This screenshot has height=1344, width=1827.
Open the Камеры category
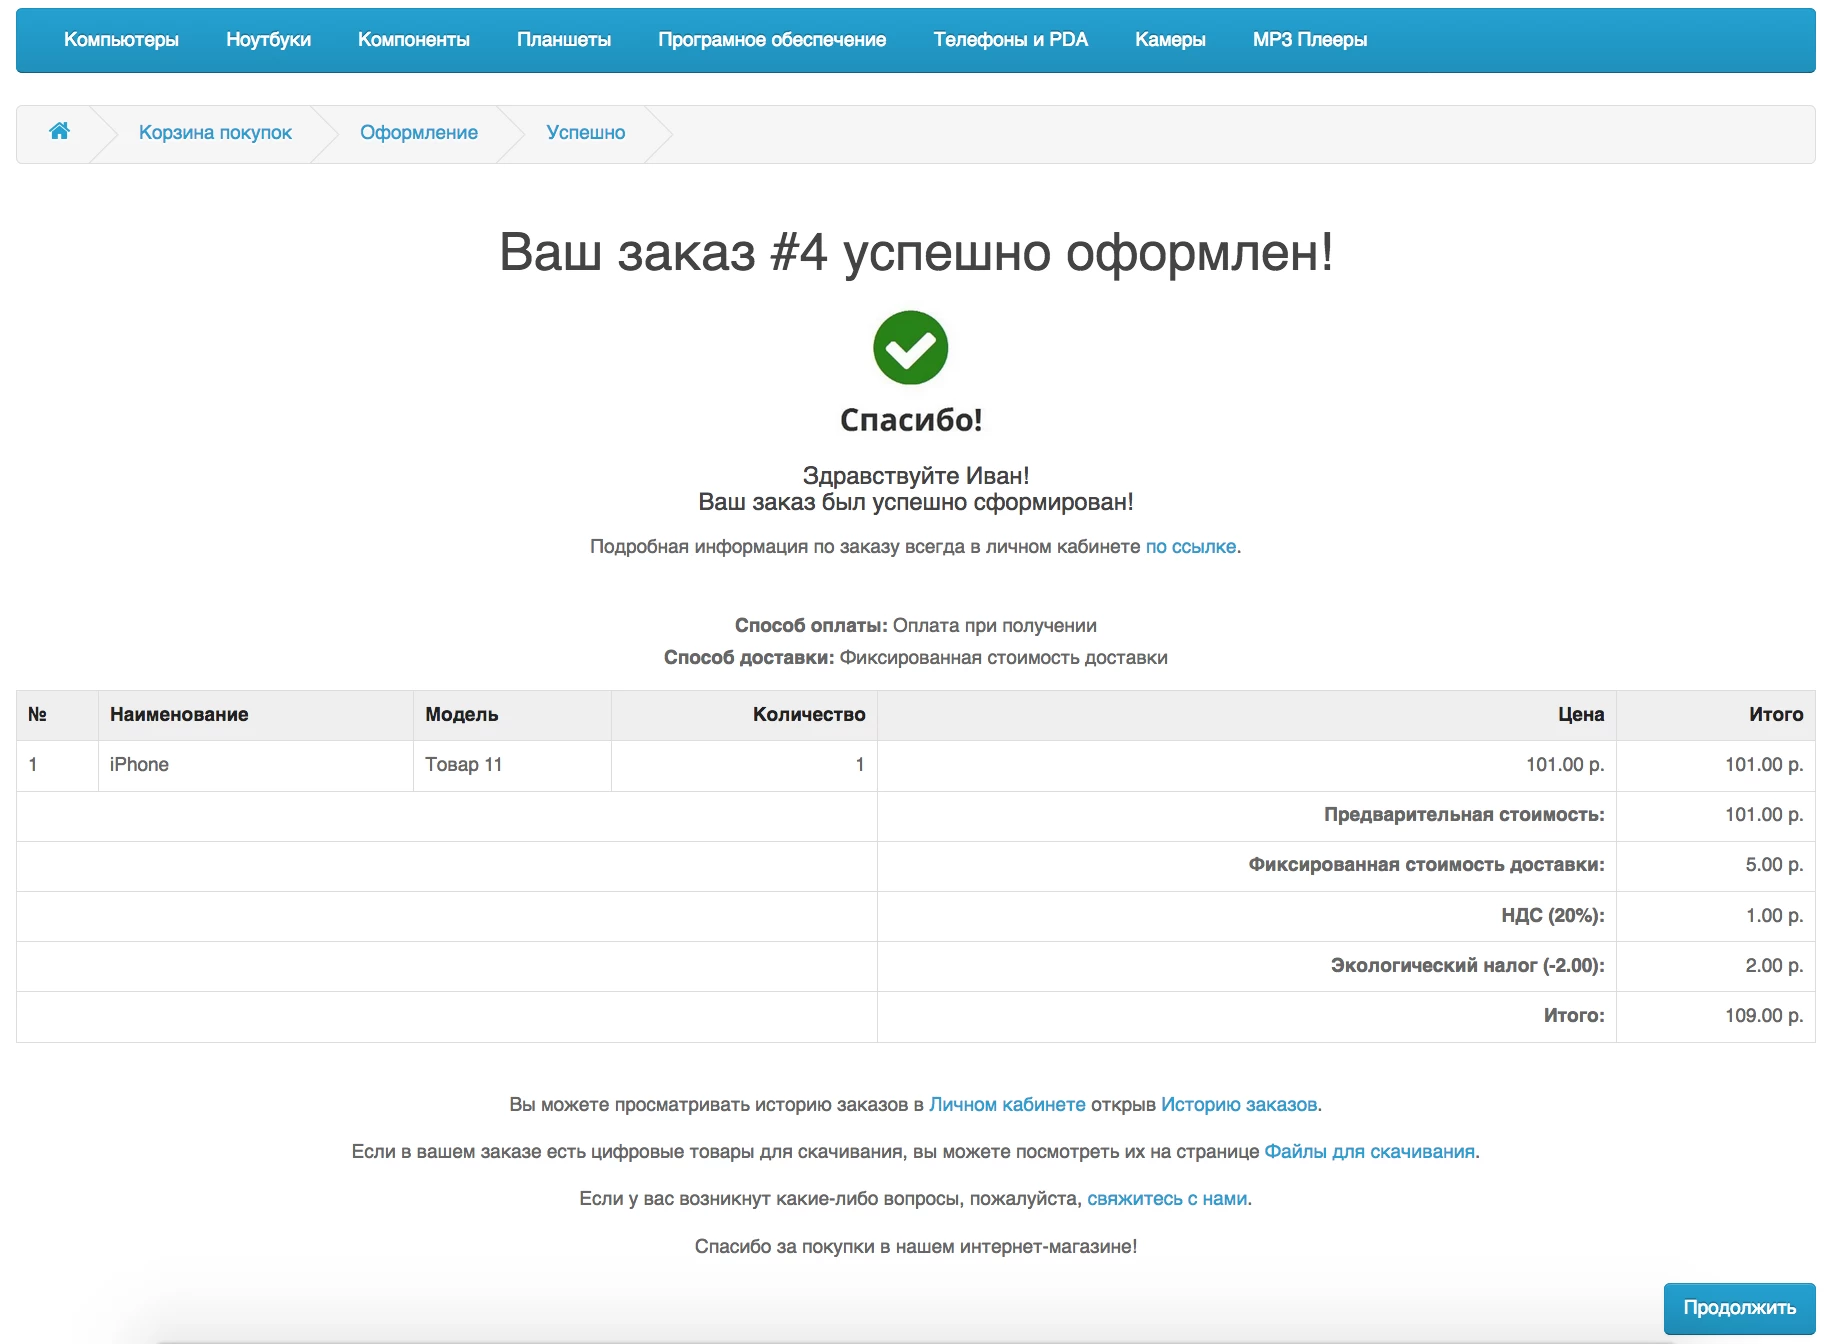pyautogui.click(x=1170, y=40)
